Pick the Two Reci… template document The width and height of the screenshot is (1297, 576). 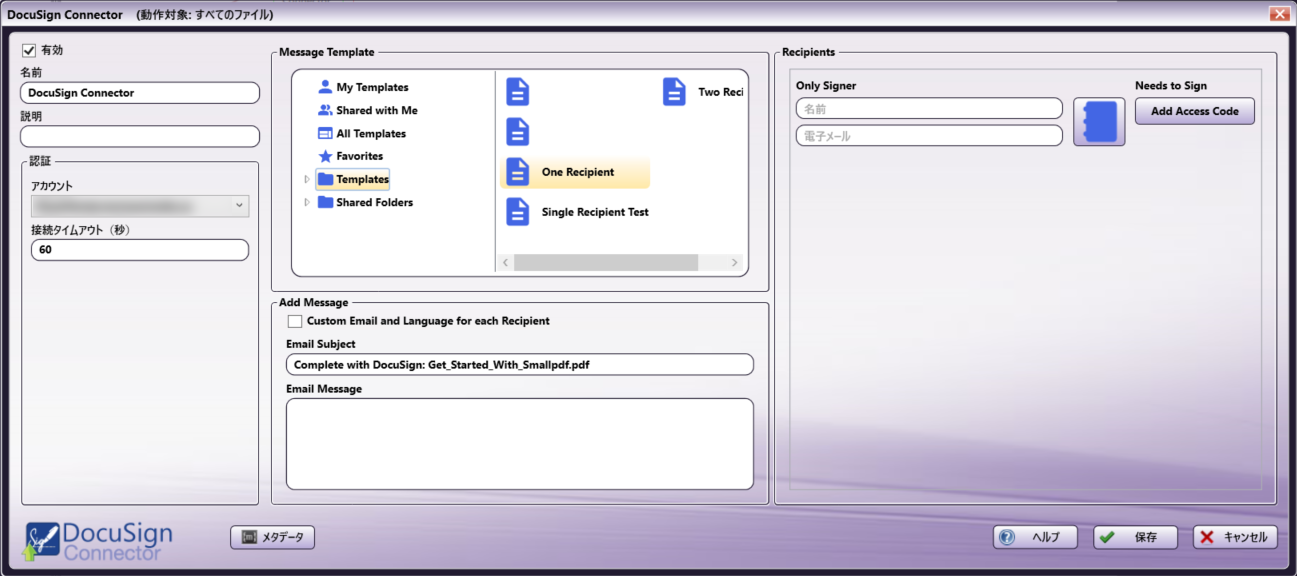coord(704,92)
